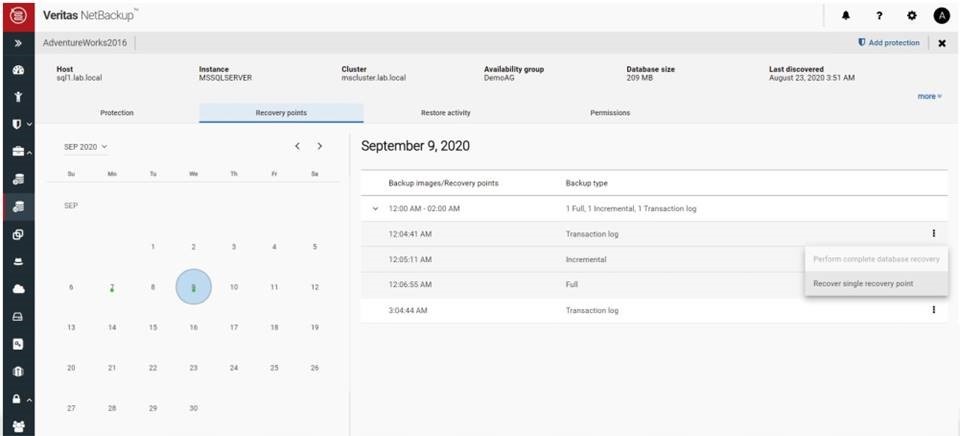Open the settings gear icon
This screenshot has width=960, height=436.
(912, 17)
